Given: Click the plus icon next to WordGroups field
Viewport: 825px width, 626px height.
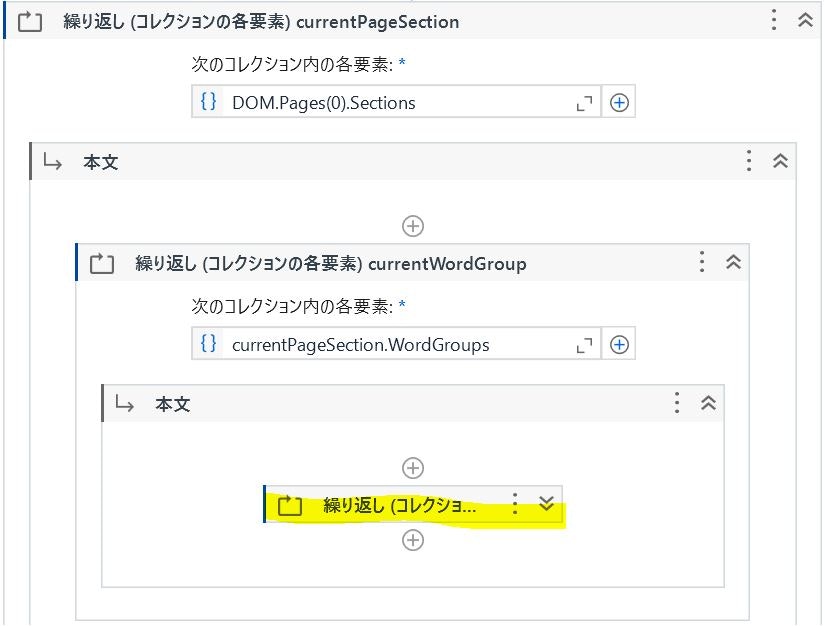Looking at the screenshot, I should click(619, 343).
